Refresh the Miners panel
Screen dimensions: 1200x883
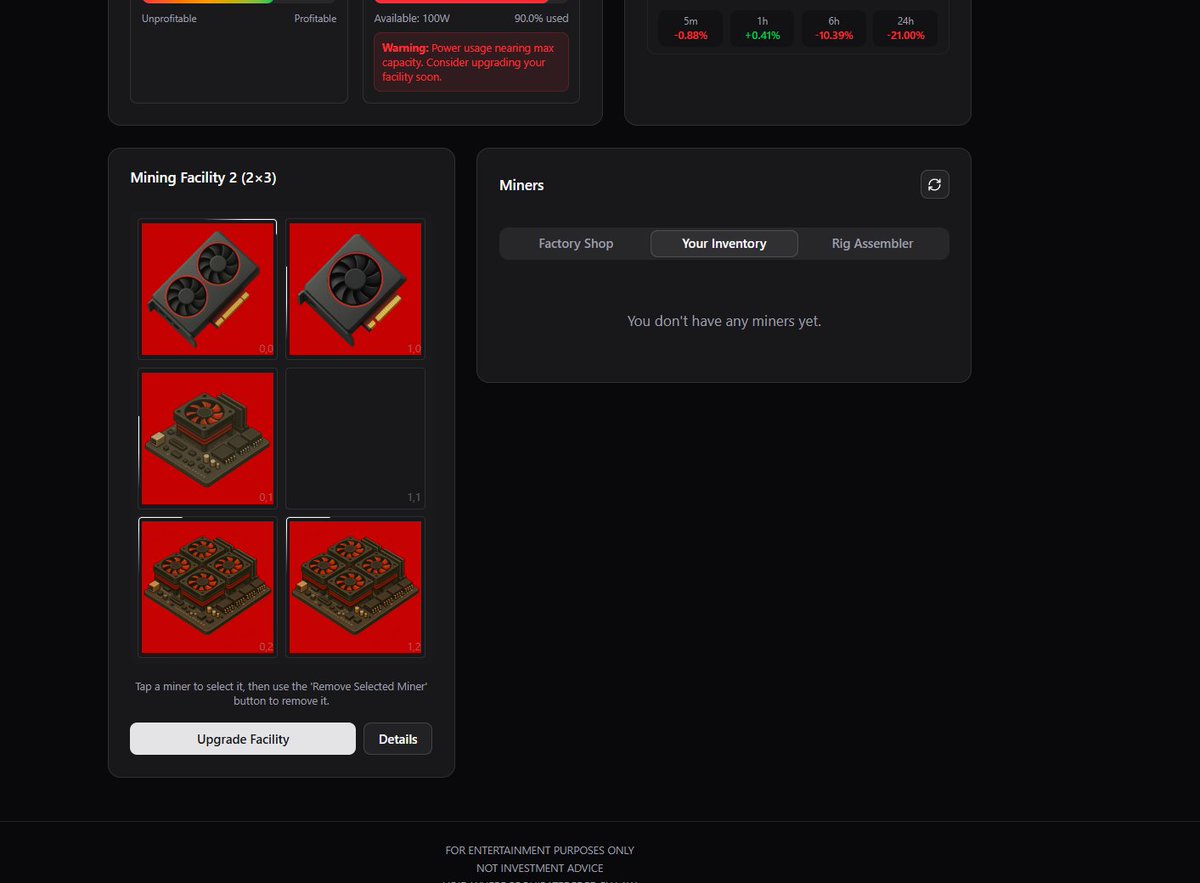coord(935,184)
